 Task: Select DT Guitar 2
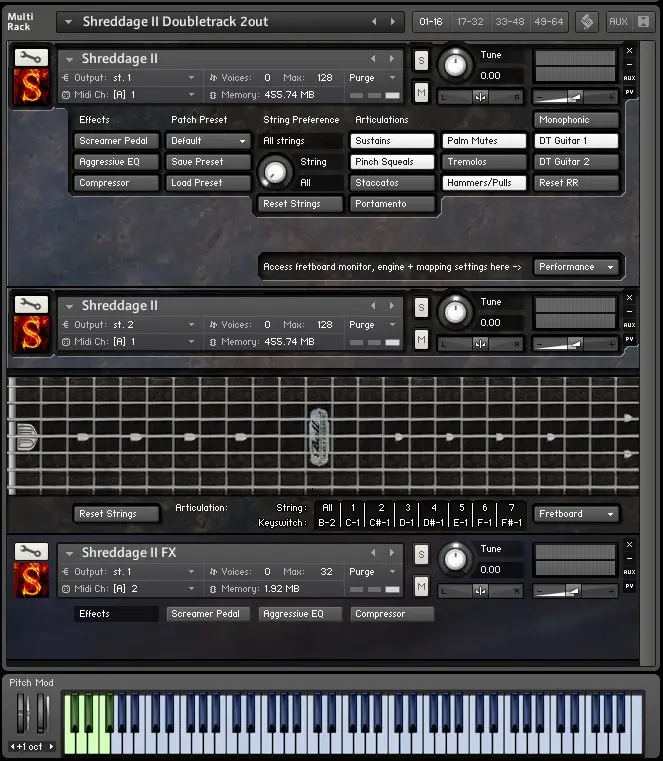[576, 162]
